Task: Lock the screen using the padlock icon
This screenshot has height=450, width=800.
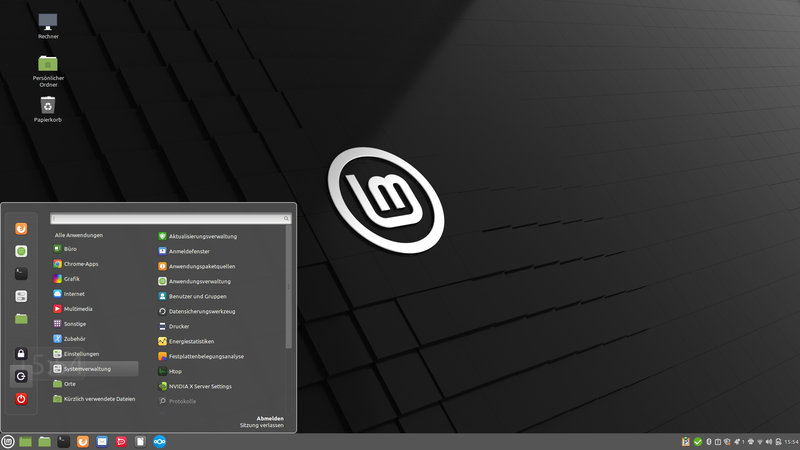Action: coord(21,353)
